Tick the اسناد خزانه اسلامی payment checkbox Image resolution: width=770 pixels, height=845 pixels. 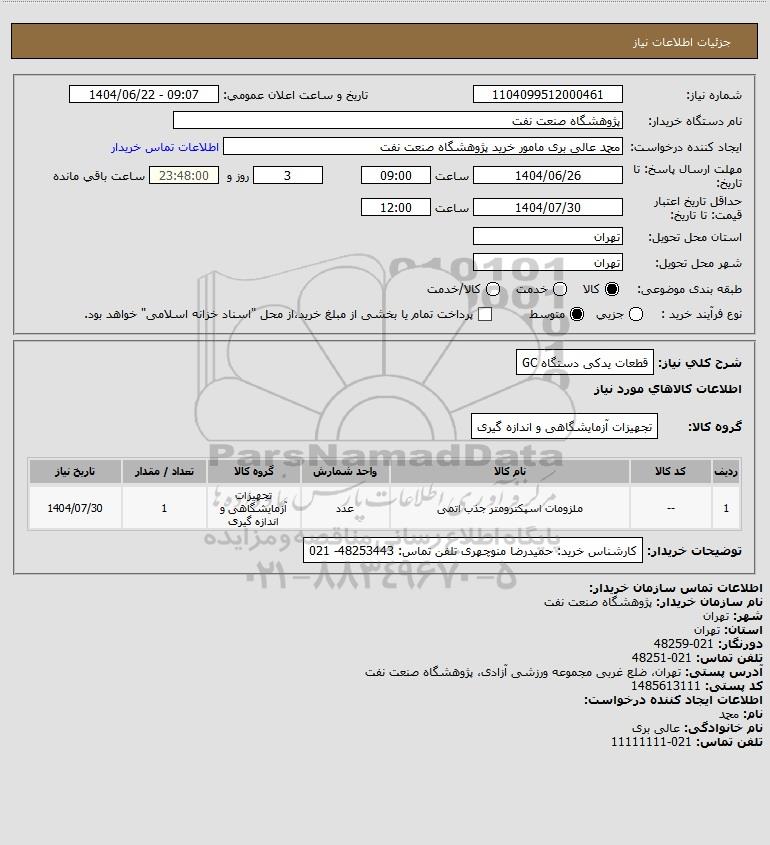[x=485, y=314]
